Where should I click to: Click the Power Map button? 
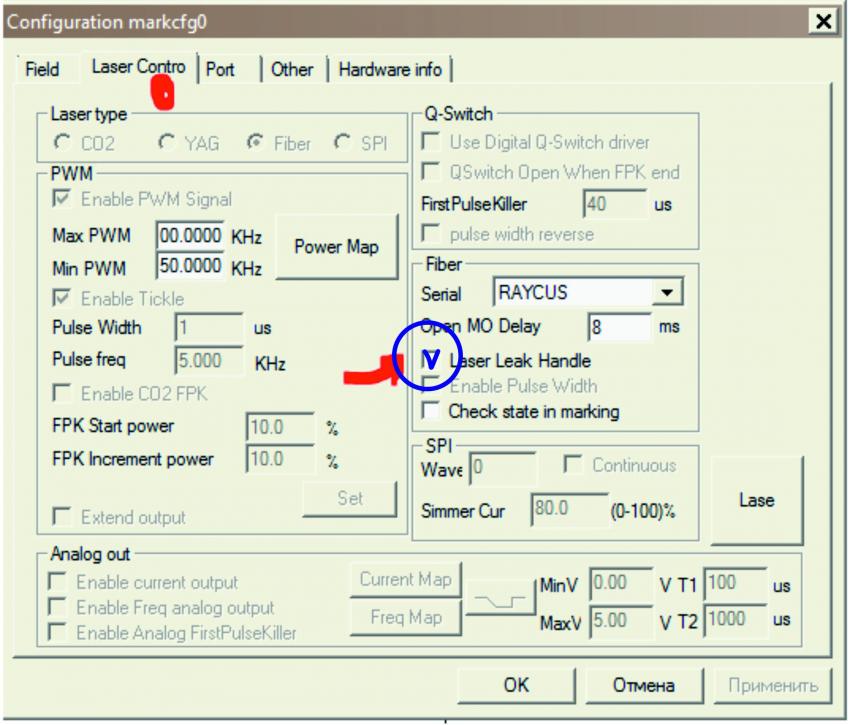click(336, 247)
